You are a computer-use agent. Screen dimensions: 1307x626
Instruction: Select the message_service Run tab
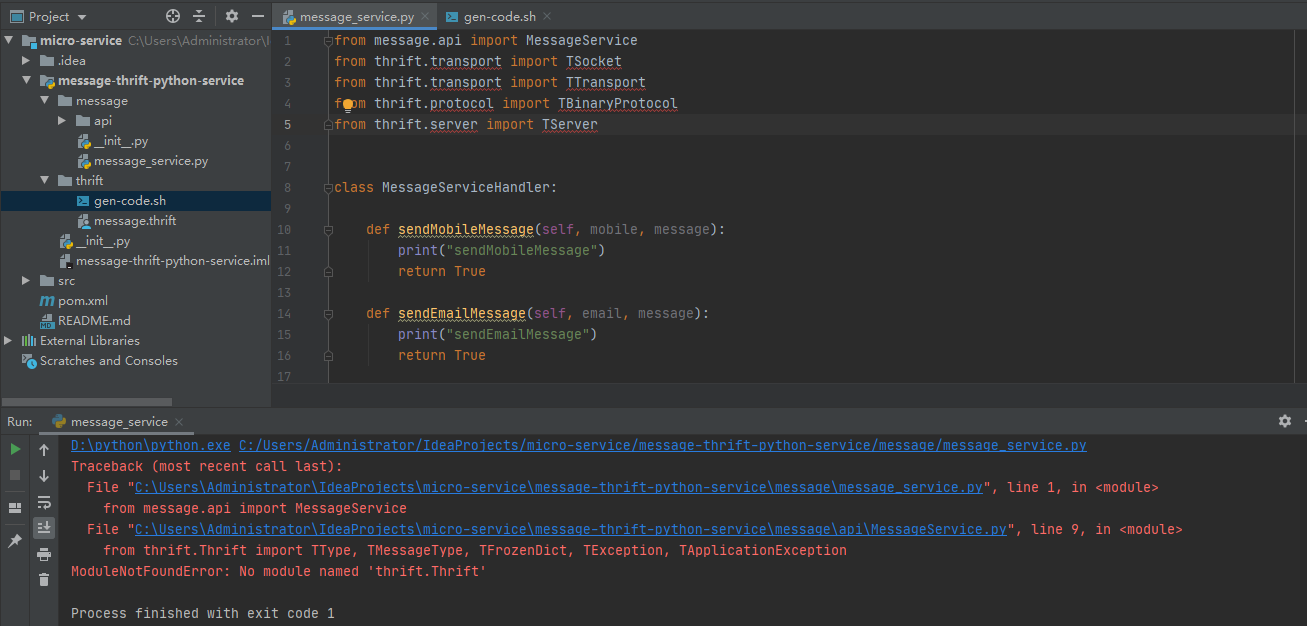pyautogui.click(x=118, y=422)
